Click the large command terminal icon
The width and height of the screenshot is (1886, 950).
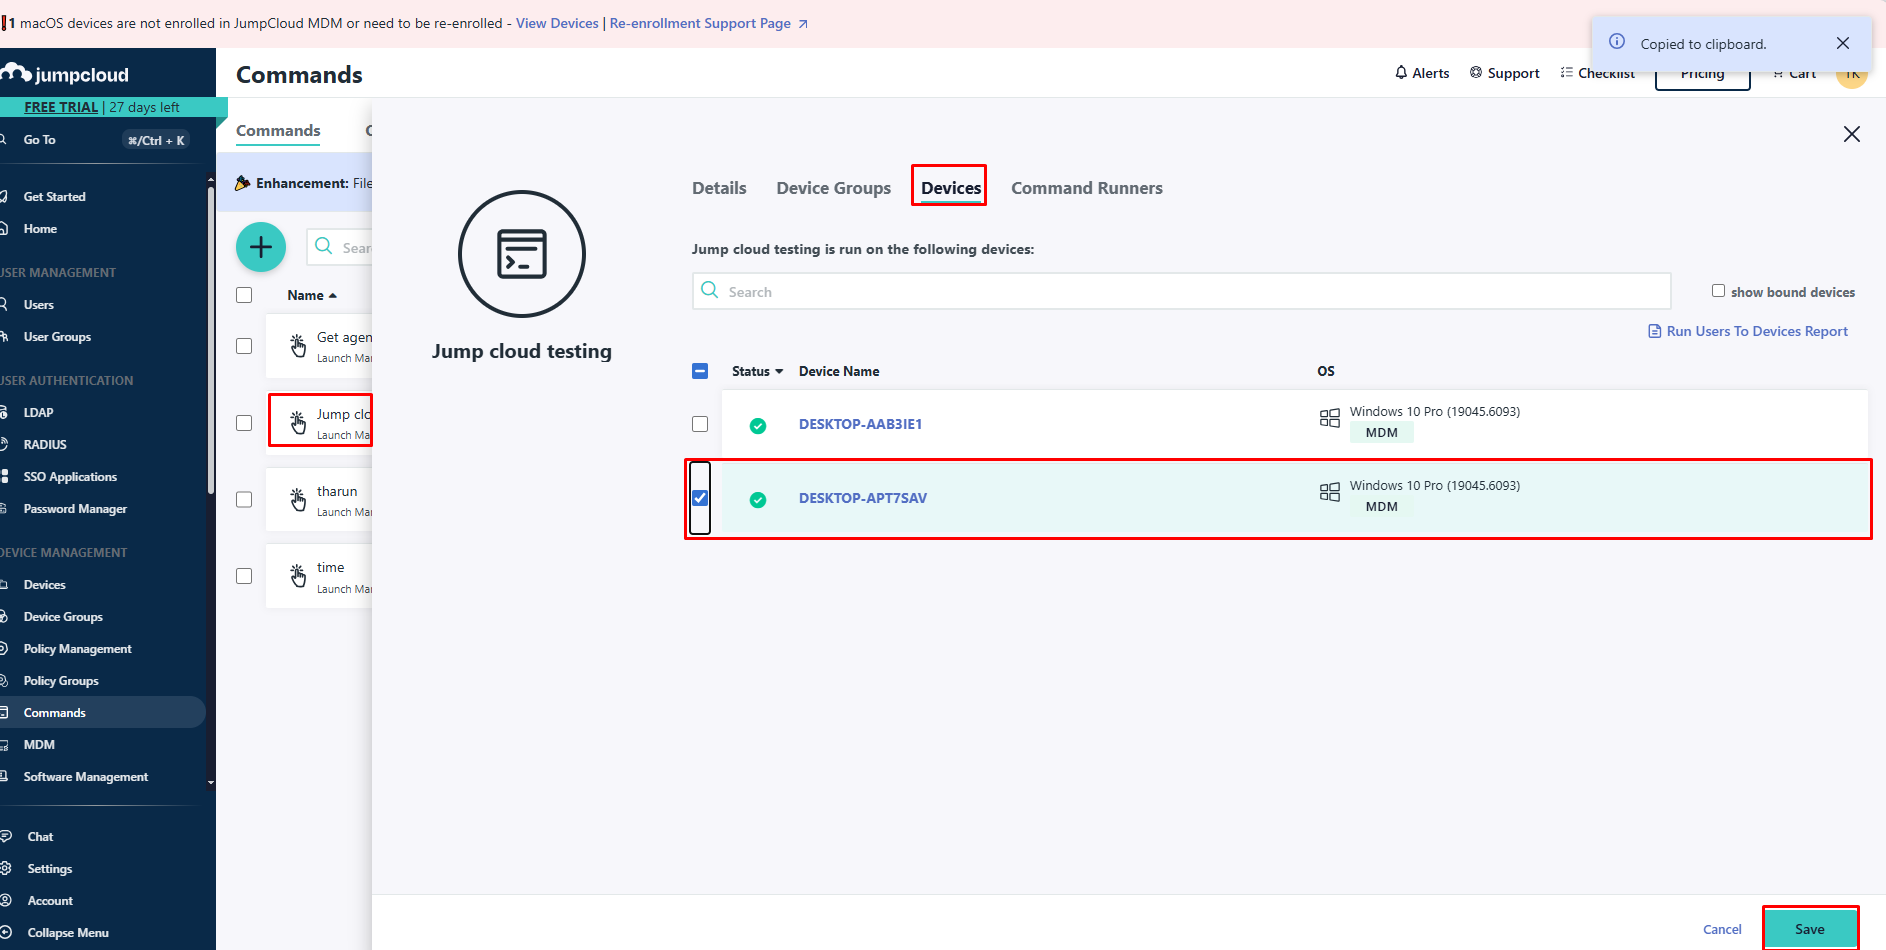pos(522,254)
